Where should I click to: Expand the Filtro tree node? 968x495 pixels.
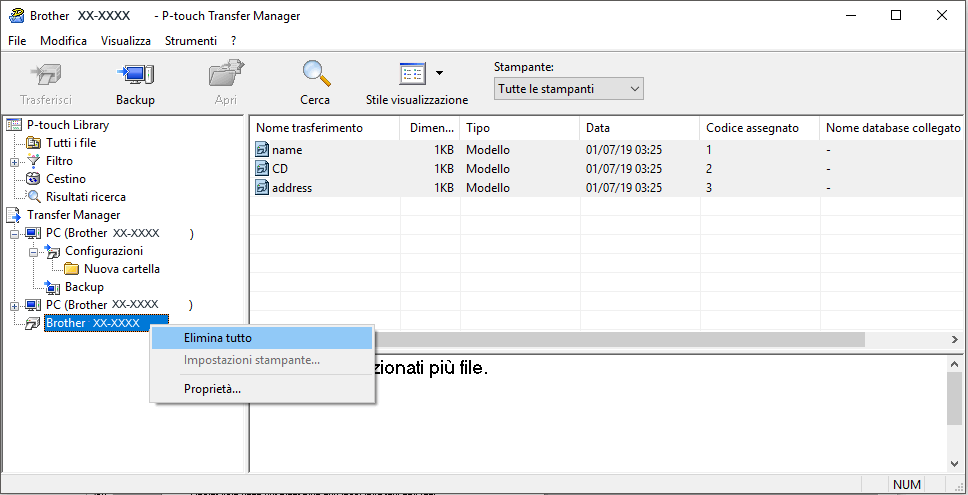click(x=14, y=162)
